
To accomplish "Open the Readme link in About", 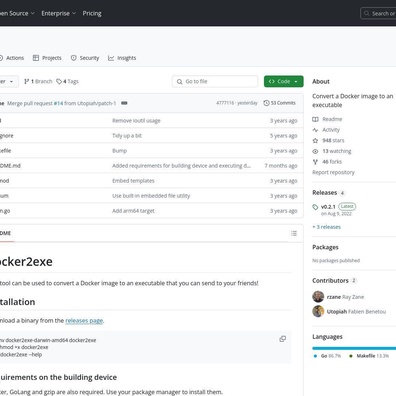I will click(x=332, y=119).
